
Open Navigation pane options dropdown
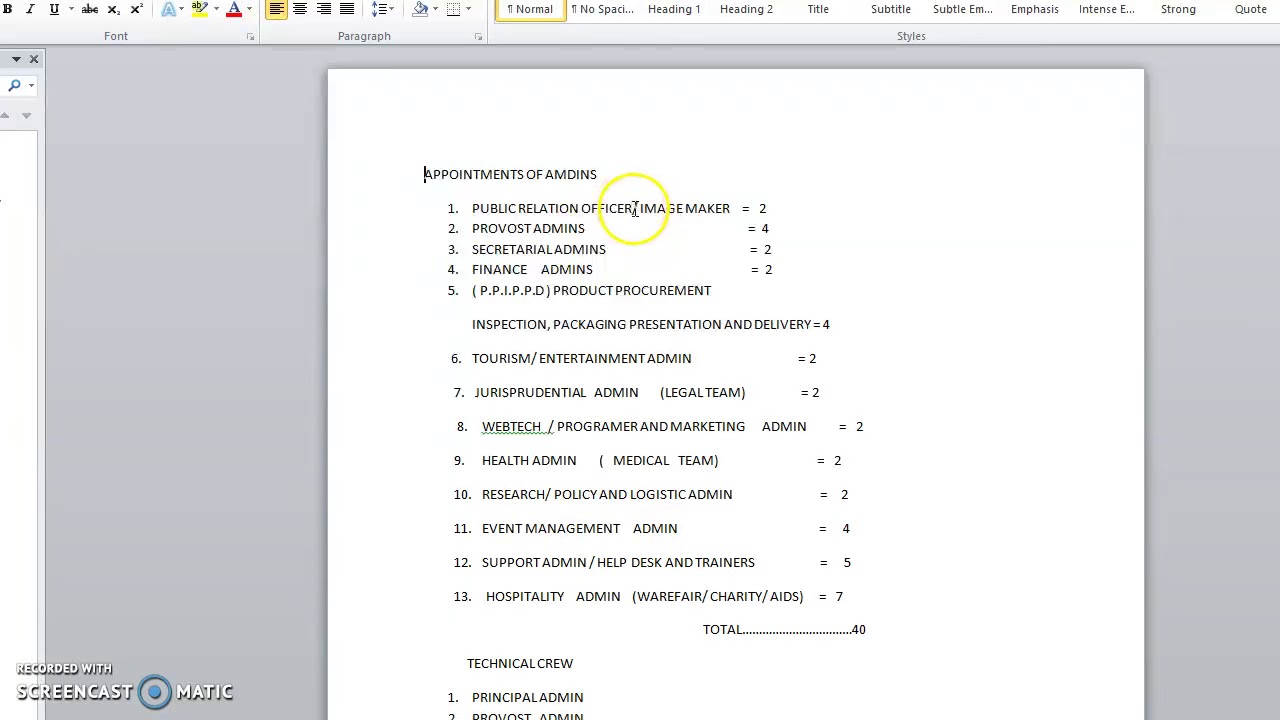click(x=16, y=59)
